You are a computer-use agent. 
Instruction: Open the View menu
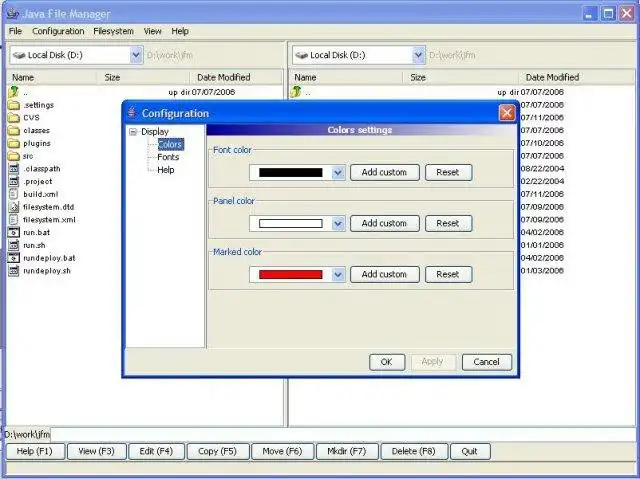(152, 31)
